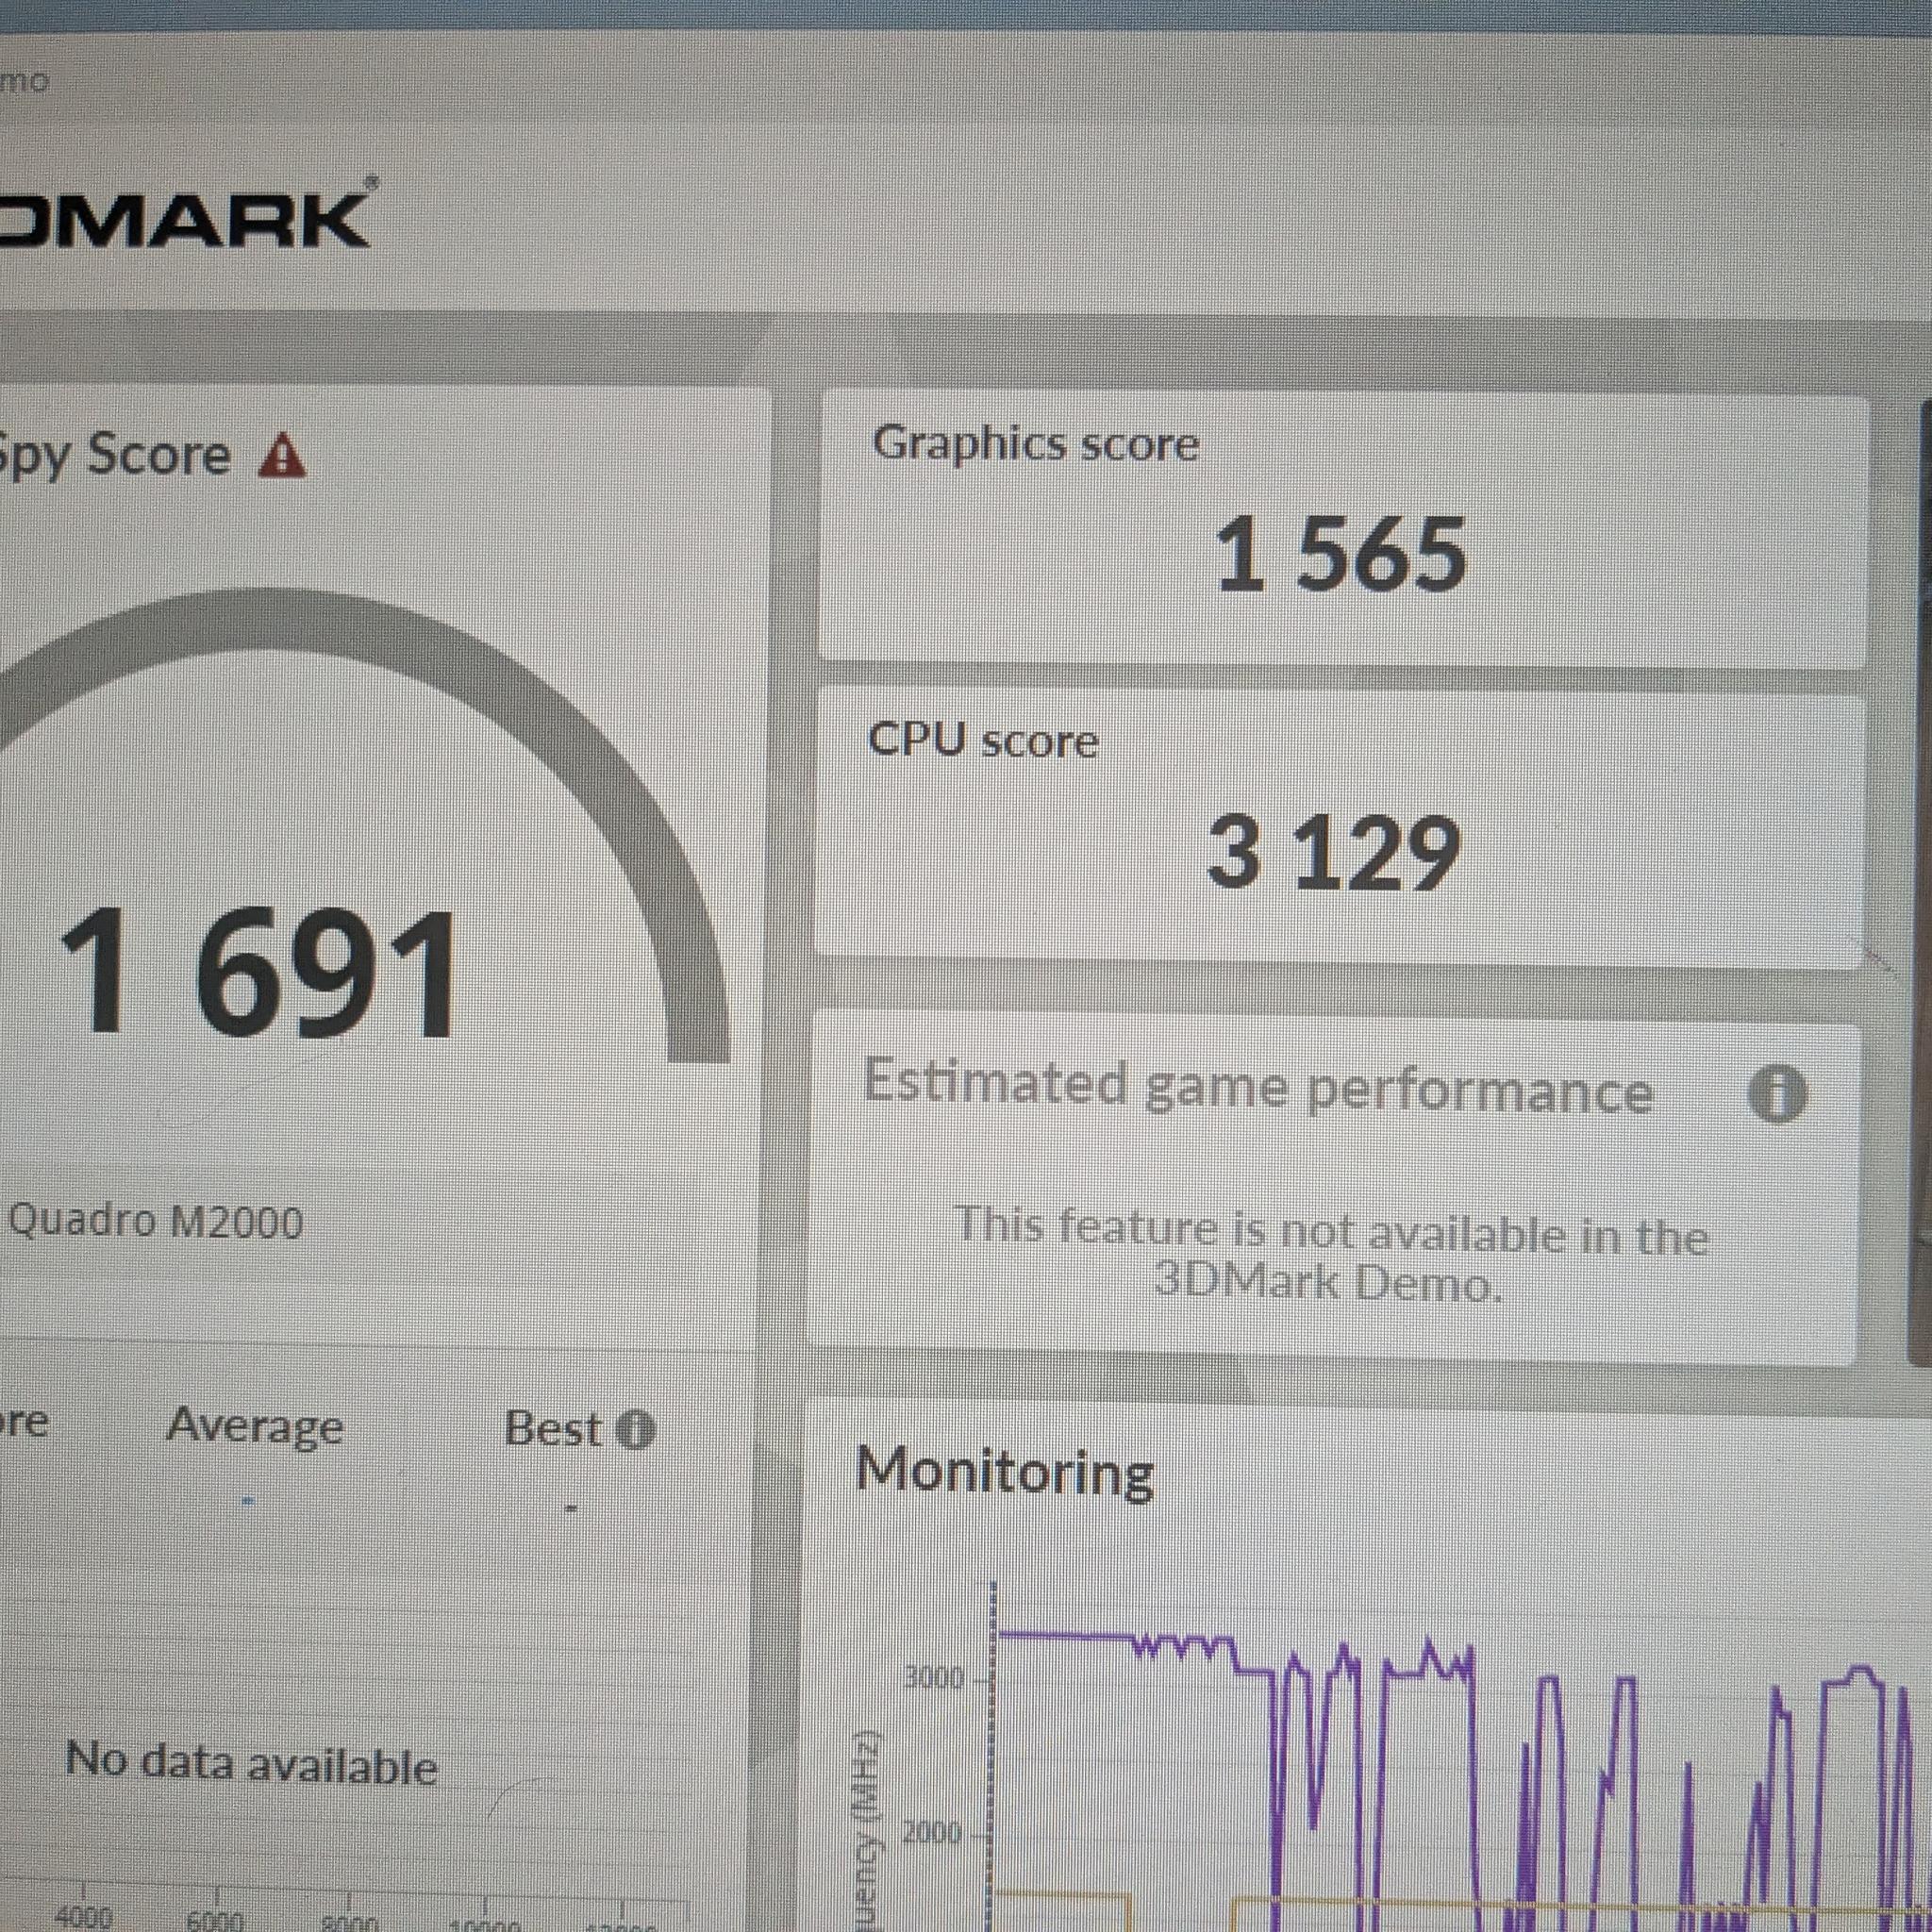Click the No data available text

pos(252,1764)
